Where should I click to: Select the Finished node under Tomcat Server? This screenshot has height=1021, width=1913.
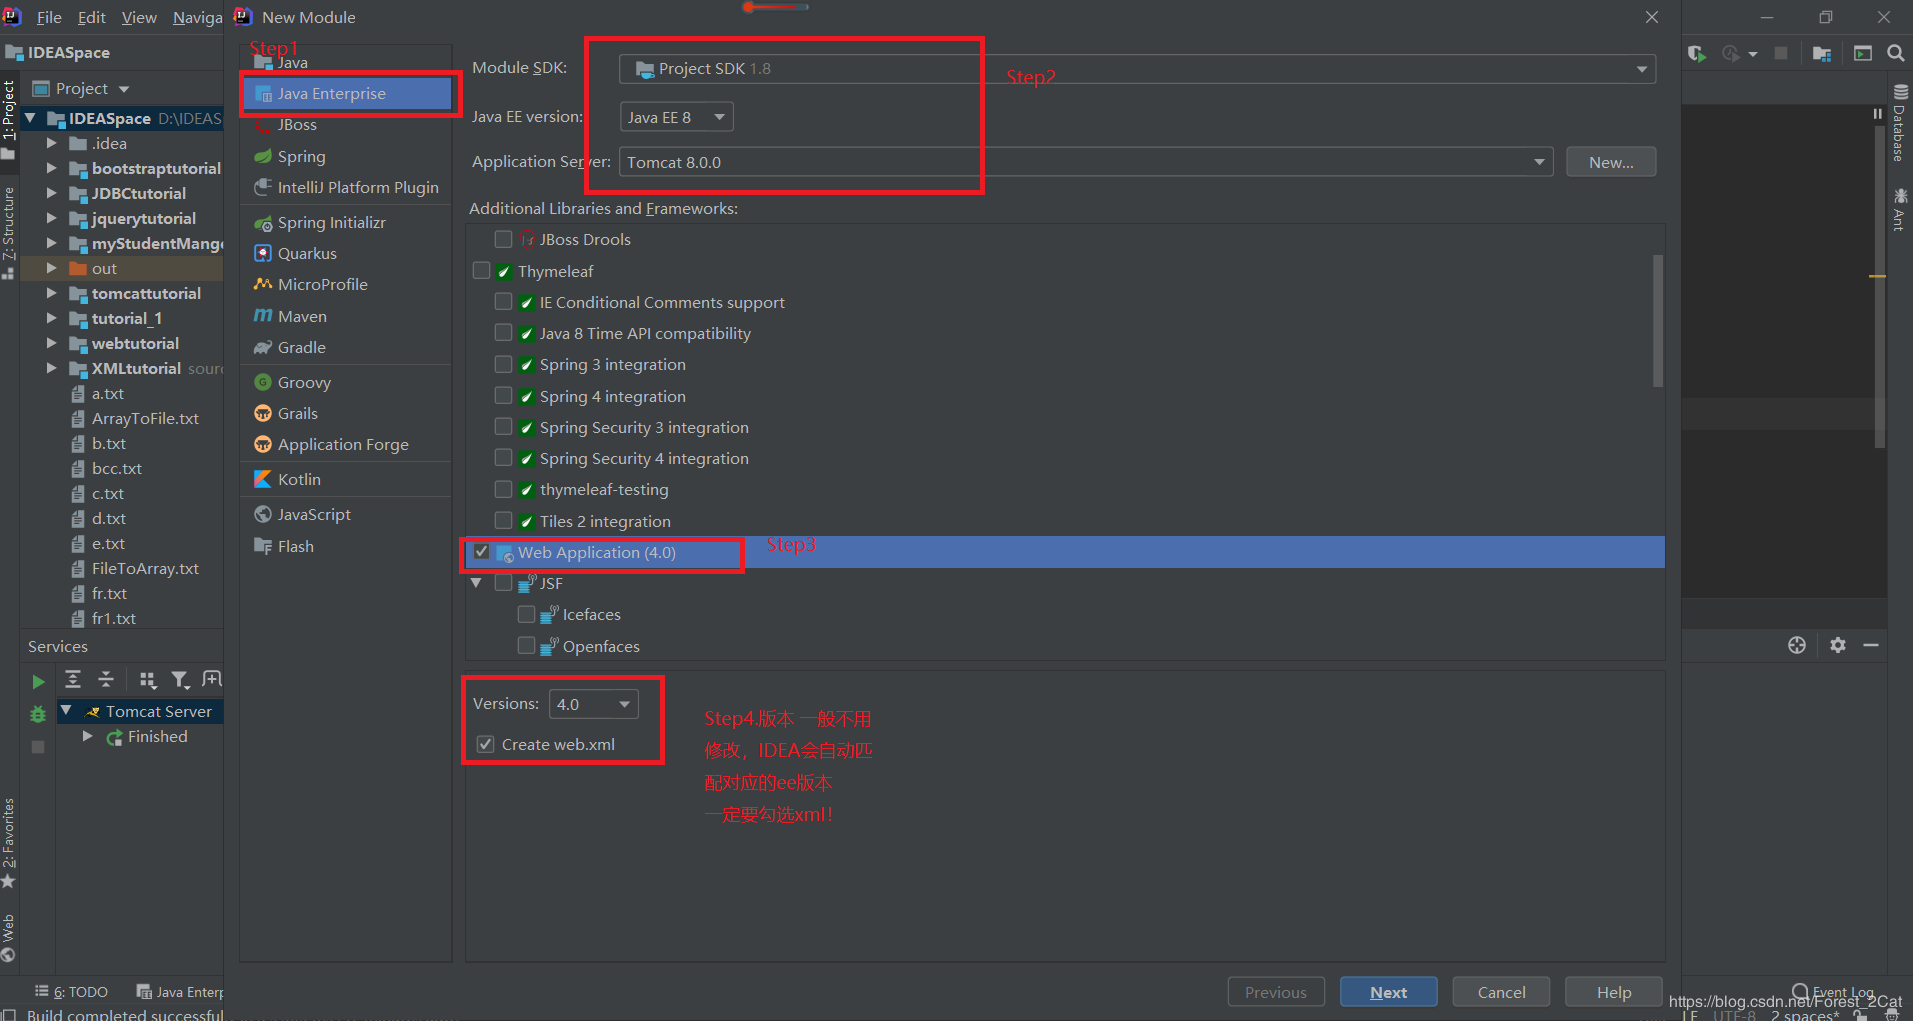[157, 736]
